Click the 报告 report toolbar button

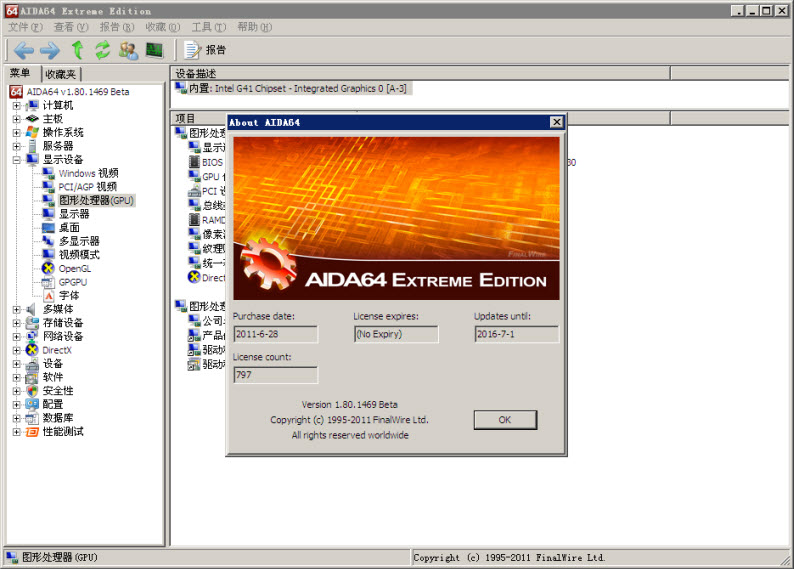205,50
